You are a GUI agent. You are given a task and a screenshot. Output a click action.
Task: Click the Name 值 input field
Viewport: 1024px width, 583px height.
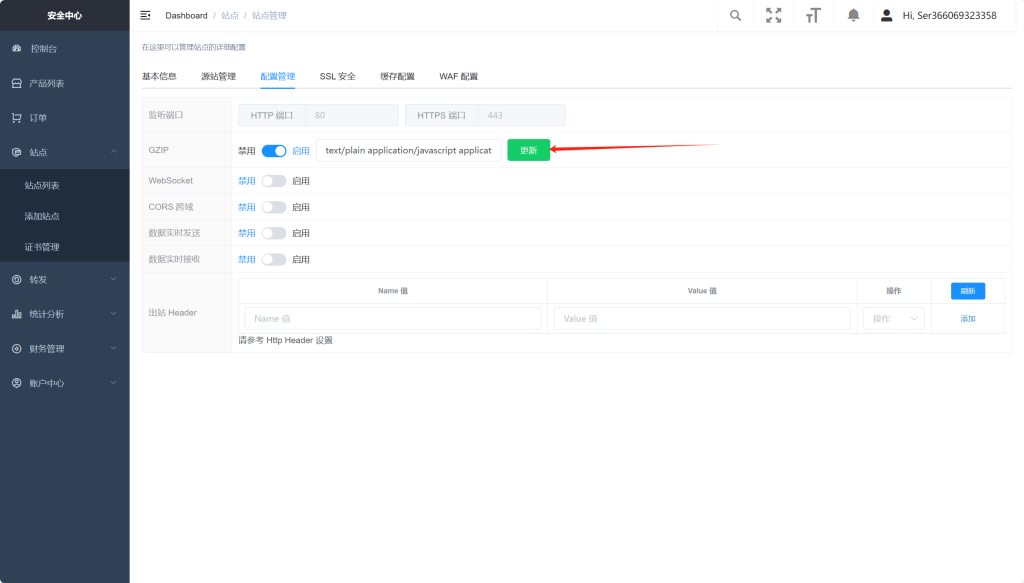coord(393,319)
